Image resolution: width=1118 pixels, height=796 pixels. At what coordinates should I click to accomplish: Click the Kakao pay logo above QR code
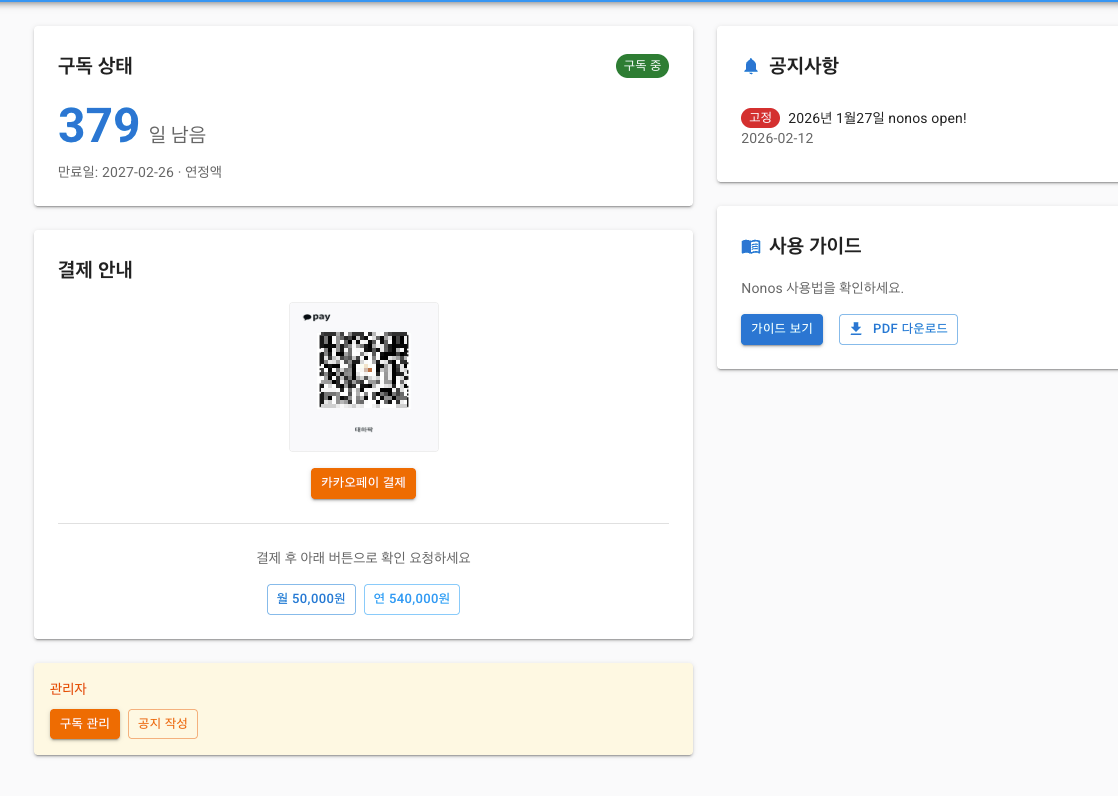coord(317,317)
